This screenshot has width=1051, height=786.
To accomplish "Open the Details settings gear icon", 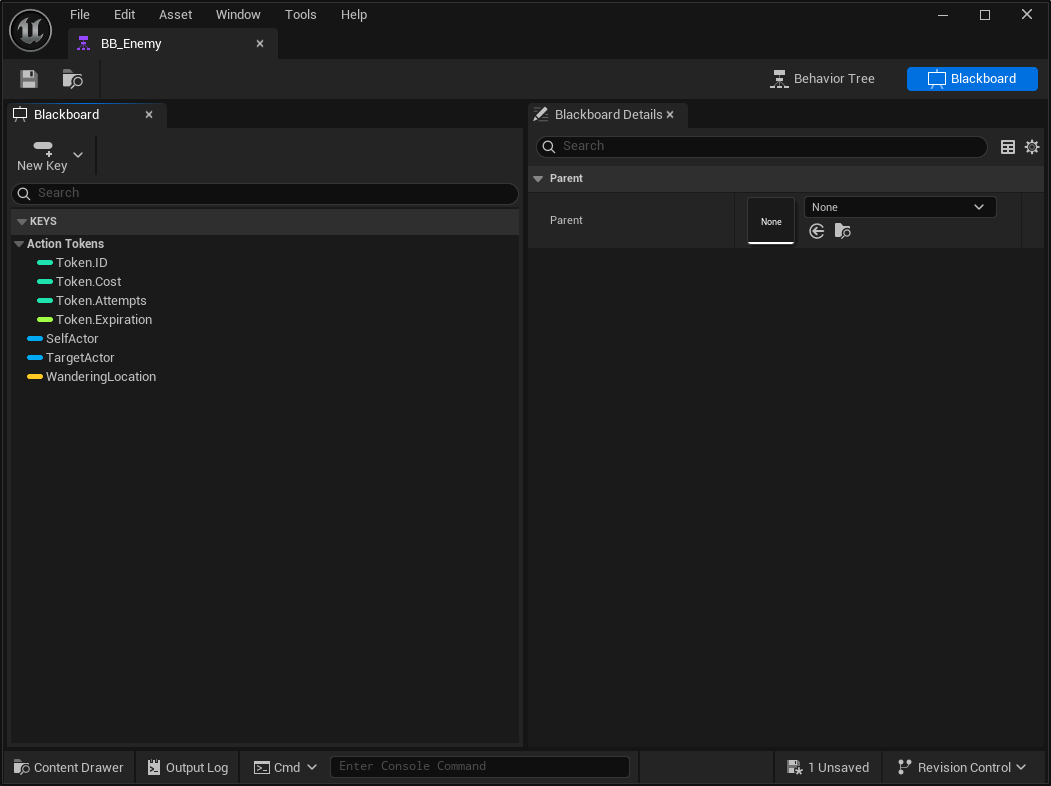I will coord(1032,147).
